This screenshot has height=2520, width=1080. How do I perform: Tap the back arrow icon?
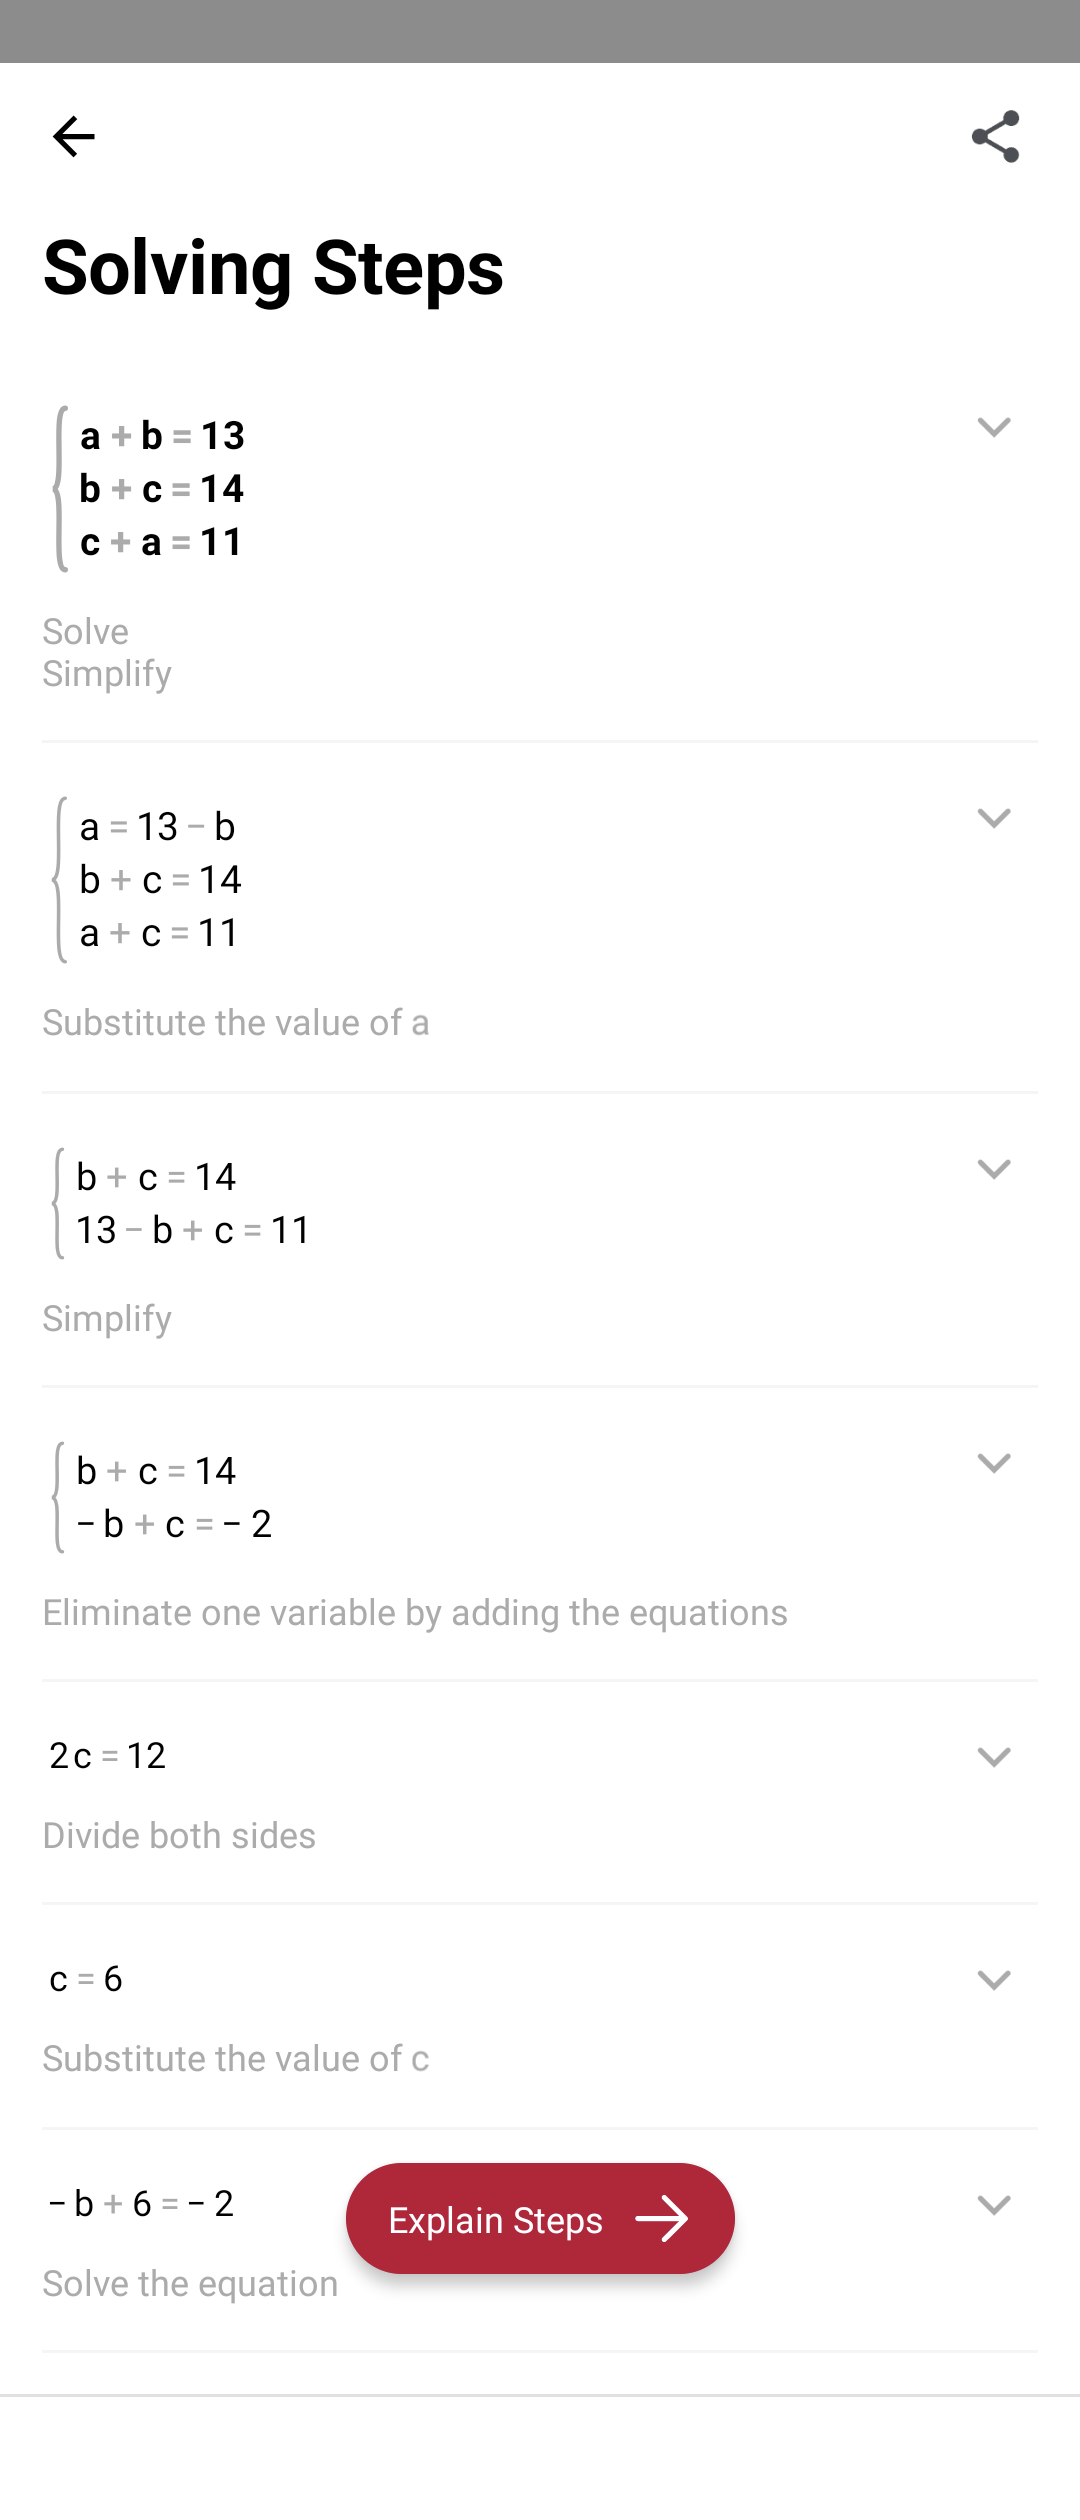point(73,136)
